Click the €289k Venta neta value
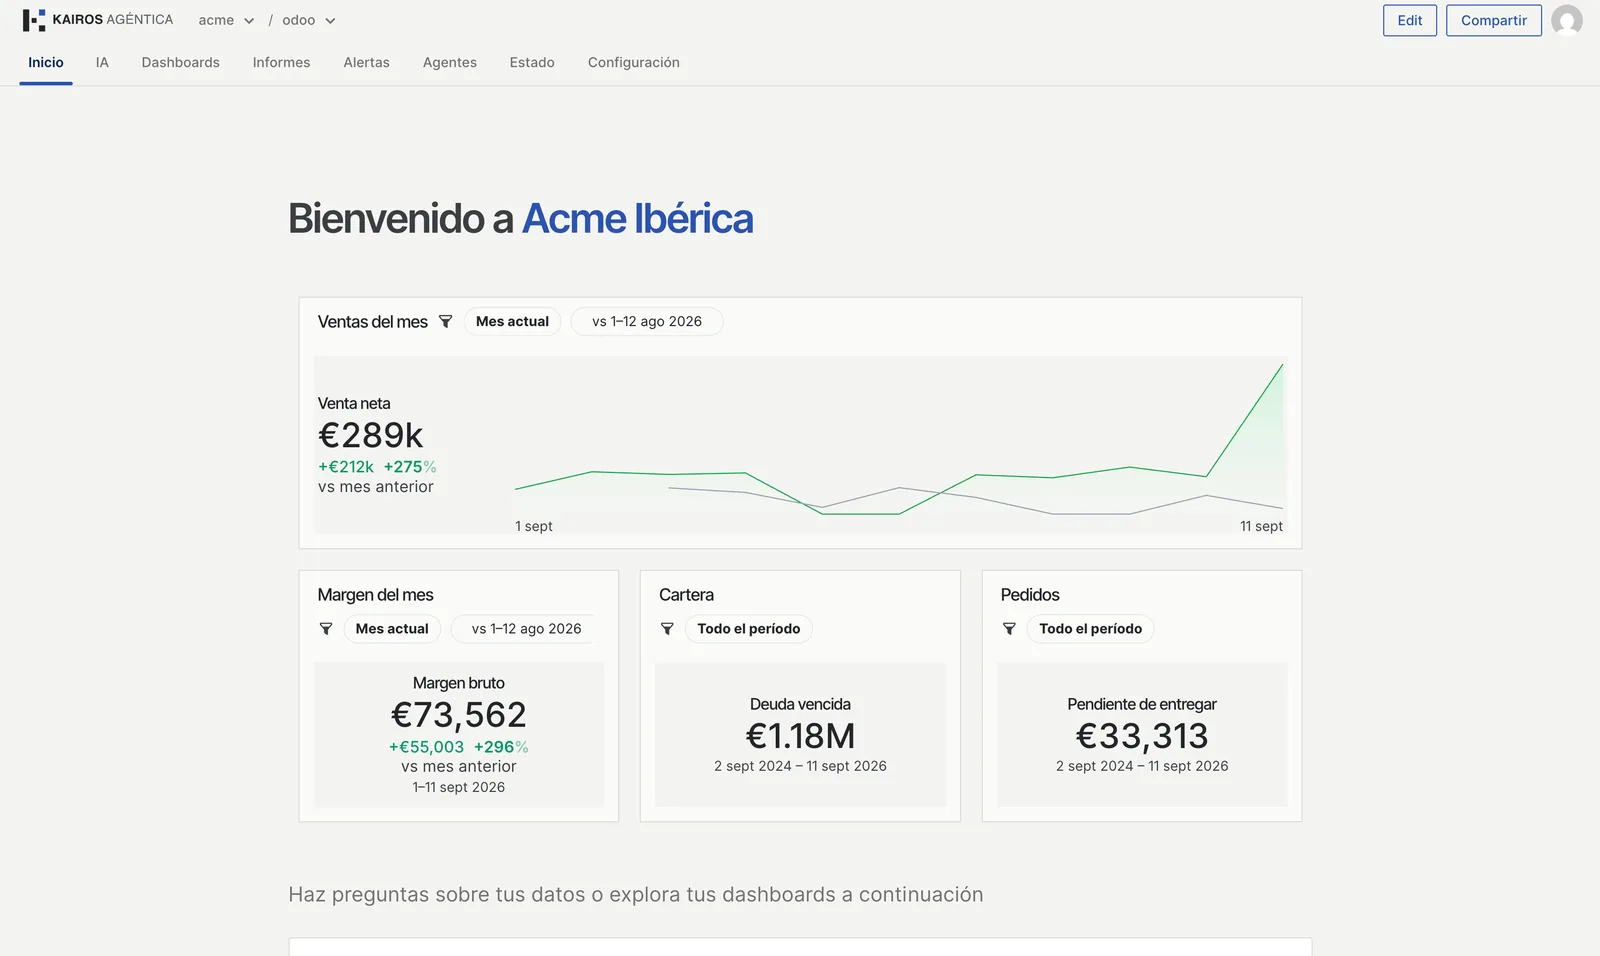 coord(371,436)
